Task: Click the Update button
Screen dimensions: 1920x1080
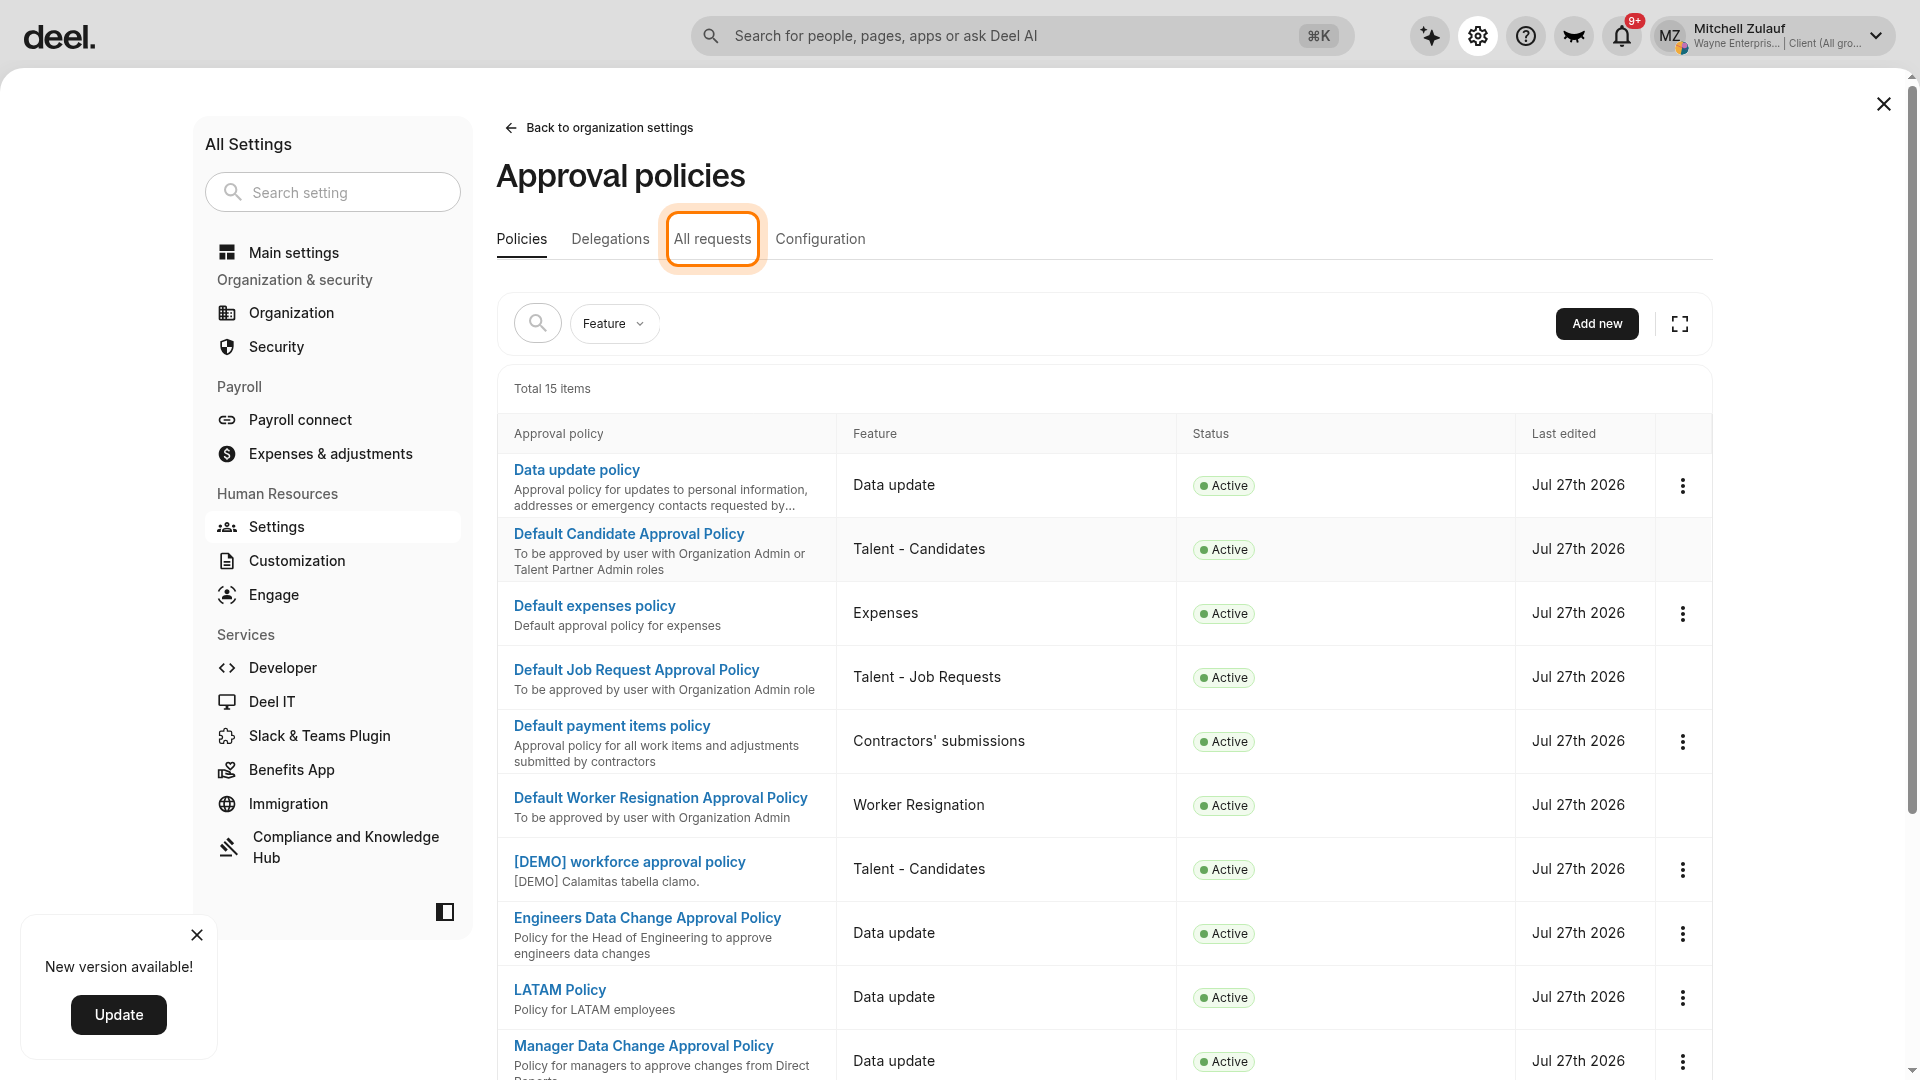Action: click(x=119, y=1015)
